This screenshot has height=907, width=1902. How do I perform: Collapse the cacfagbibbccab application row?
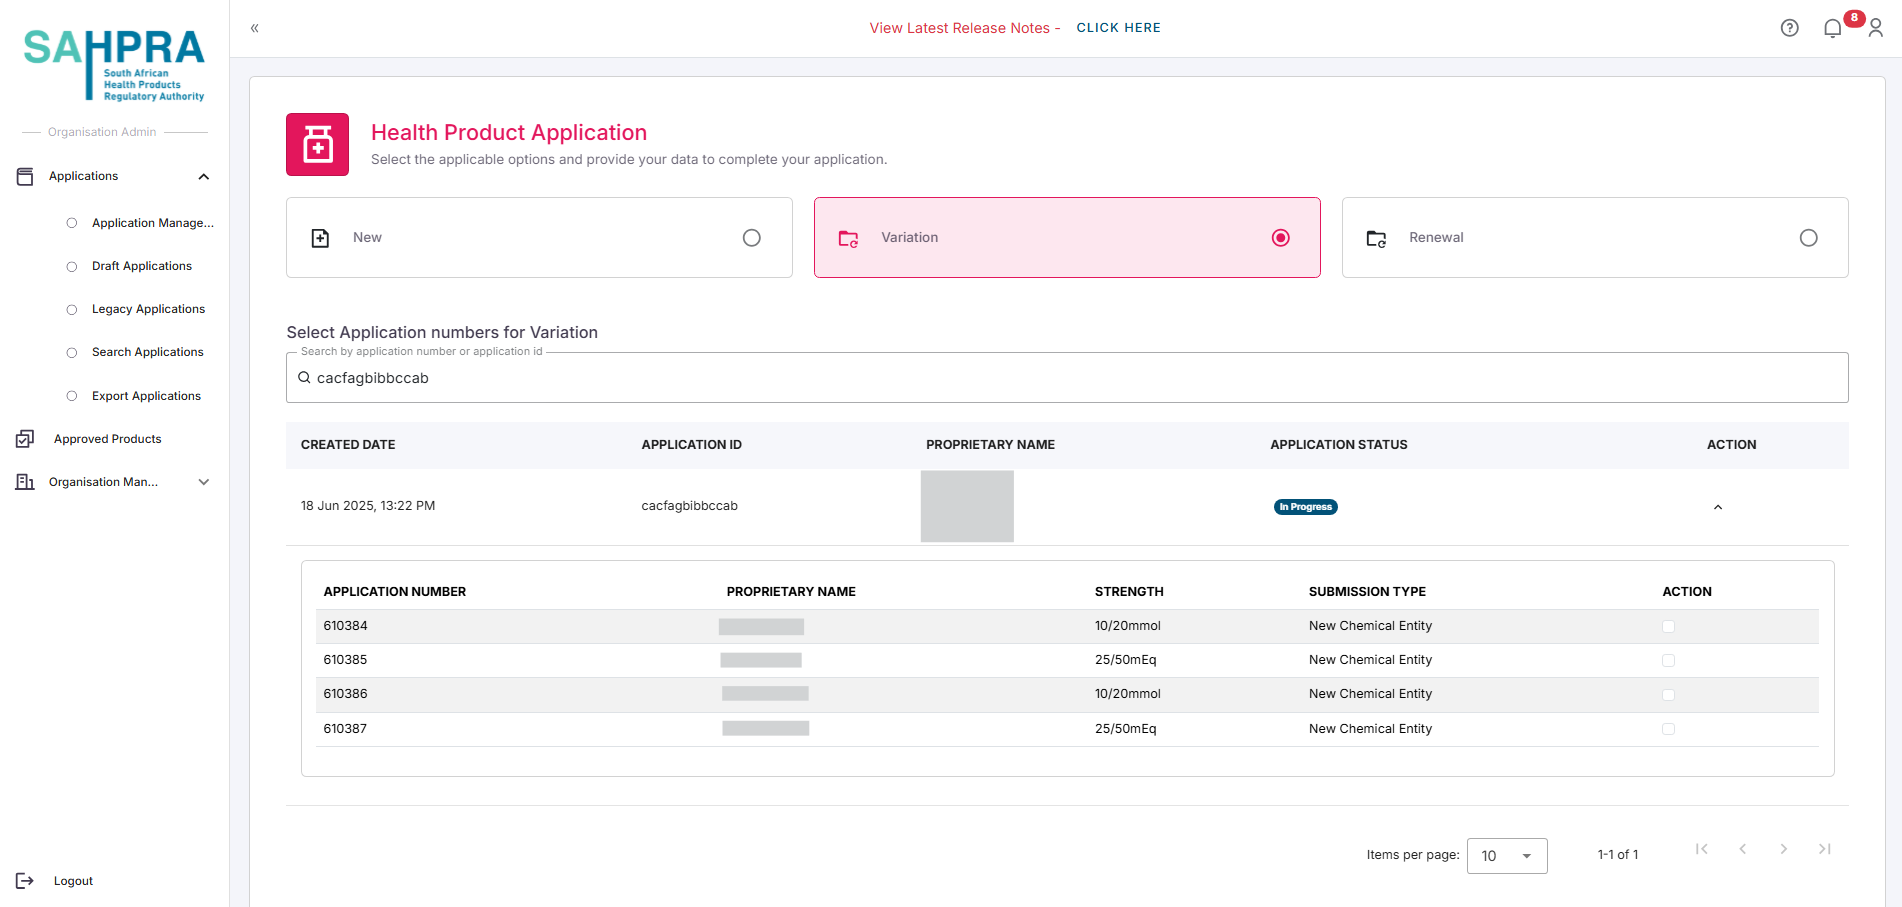coord(1718,507)
